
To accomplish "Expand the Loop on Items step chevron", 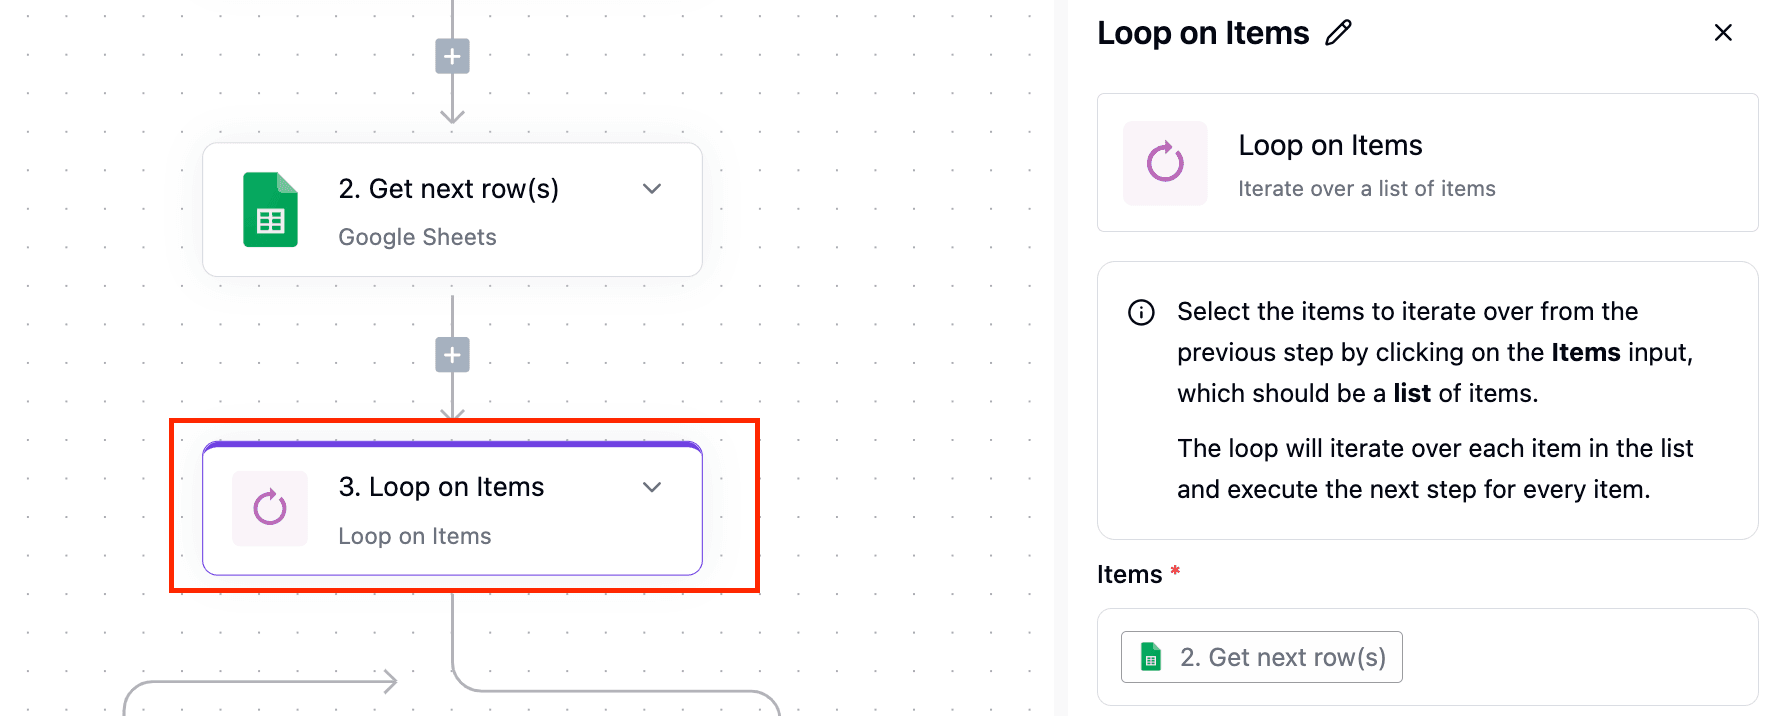I will 652,487.
